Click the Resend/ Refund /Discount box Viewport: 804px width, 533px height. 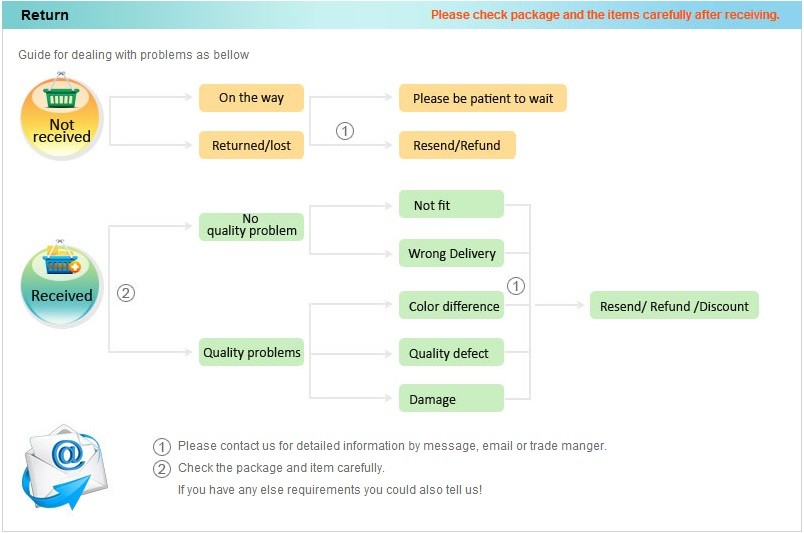tap(674, 306)
